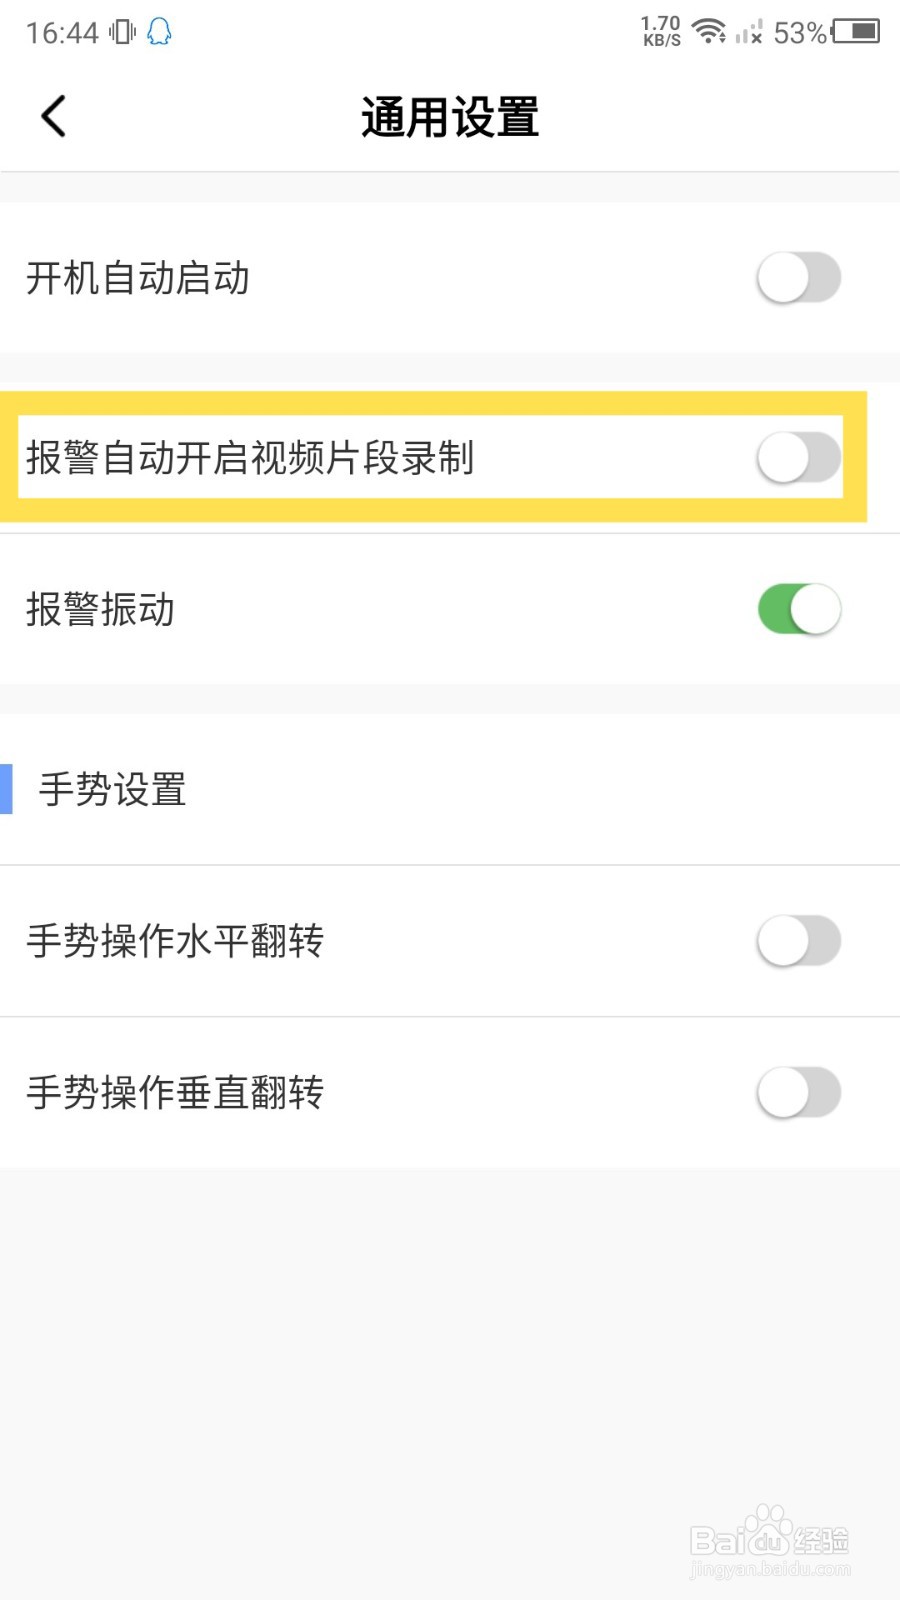Select the 手势操作水平翻转 row label
Screen dimensions: 900x1600
(175, 941)
